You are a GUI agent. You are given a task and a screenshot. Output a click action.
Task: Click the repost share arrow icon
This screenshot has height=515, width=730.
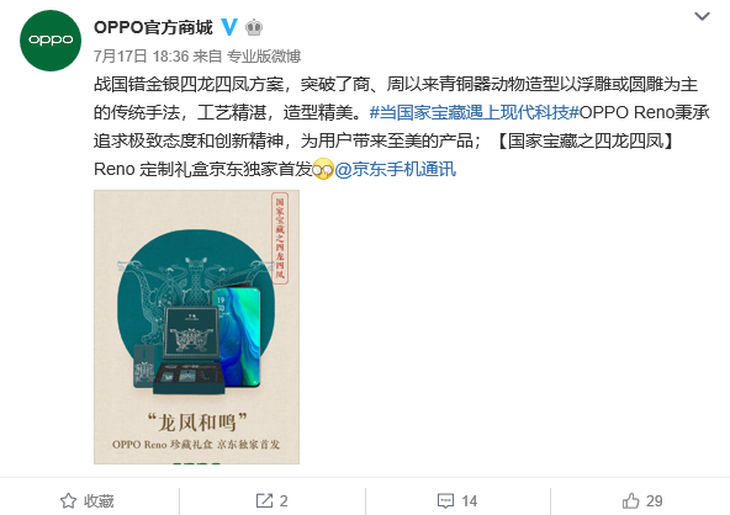264,501
